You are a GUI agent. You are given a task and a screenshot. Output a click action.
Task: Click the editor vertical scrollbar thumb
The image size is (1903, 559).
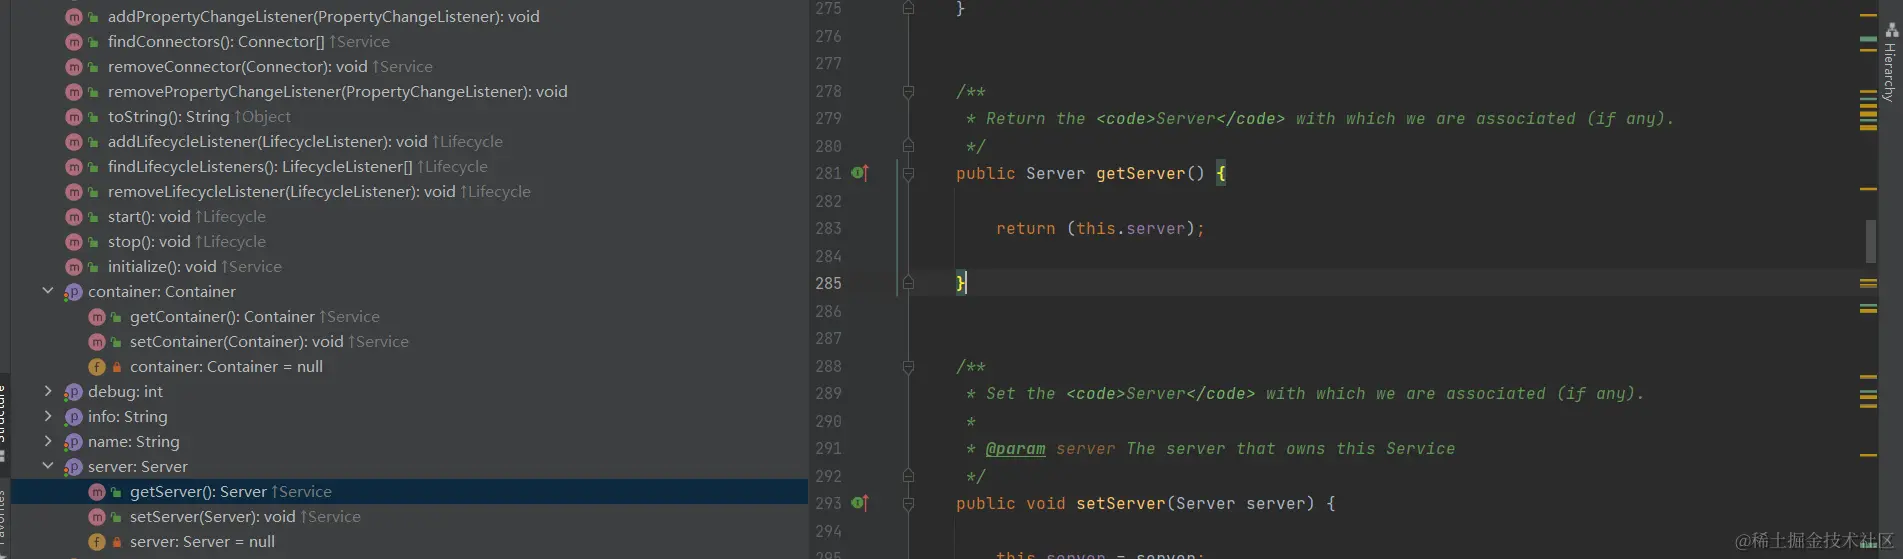pyautogui.click(x=1871, y=241)
